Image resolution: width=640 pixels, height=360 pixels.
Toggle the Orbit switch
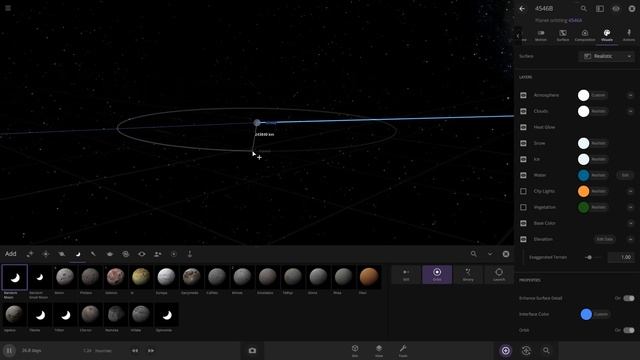pos(629,330)
